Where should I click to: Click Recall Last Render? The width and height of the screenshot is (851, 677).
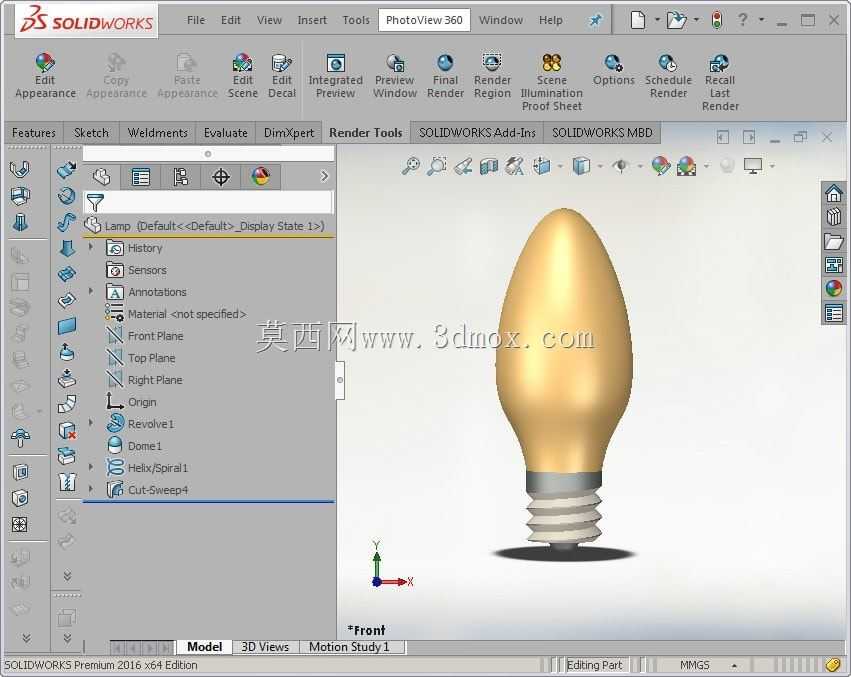[720, 83]
